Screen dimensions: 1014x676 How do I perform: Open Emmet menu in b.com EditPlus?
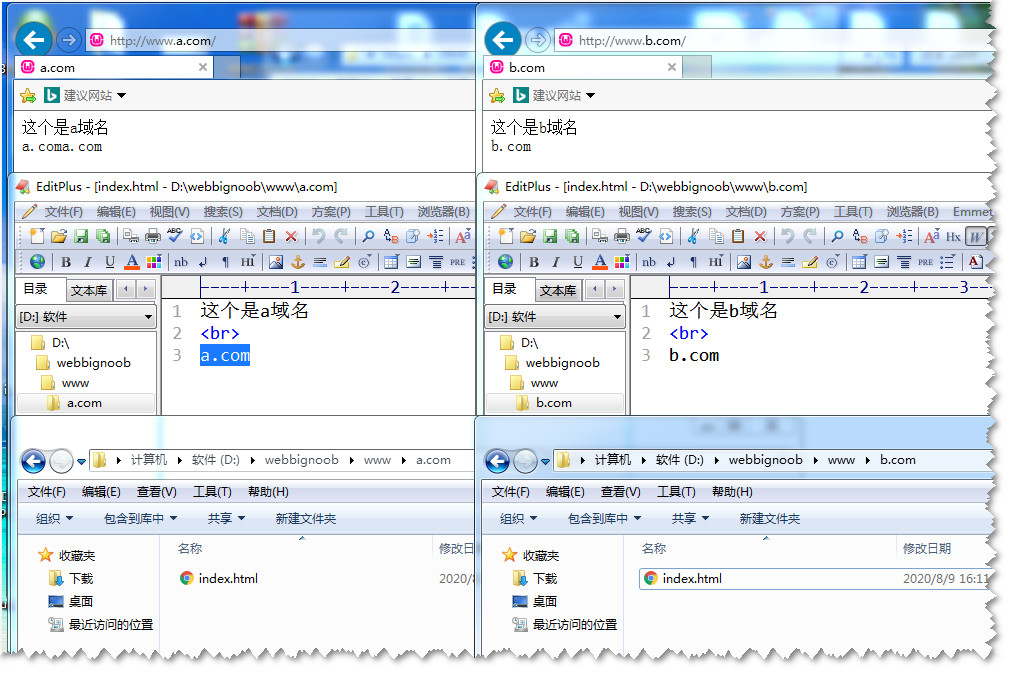(972, 212)
